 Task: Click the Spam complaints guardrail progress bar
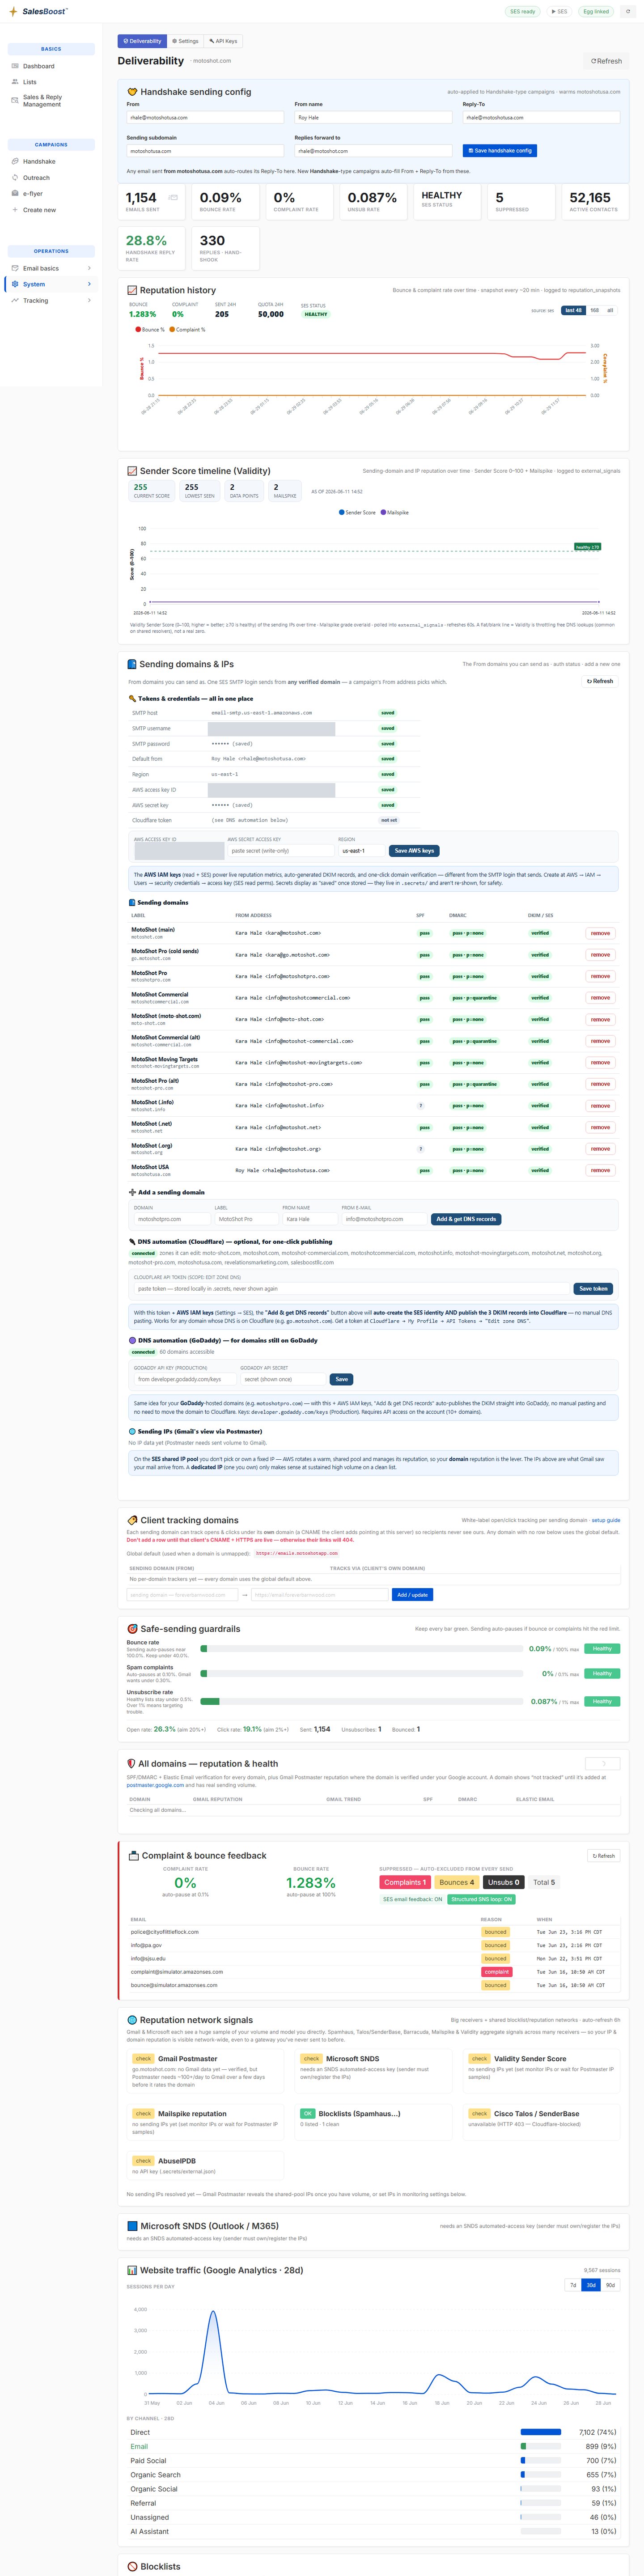coord(361,1673)
